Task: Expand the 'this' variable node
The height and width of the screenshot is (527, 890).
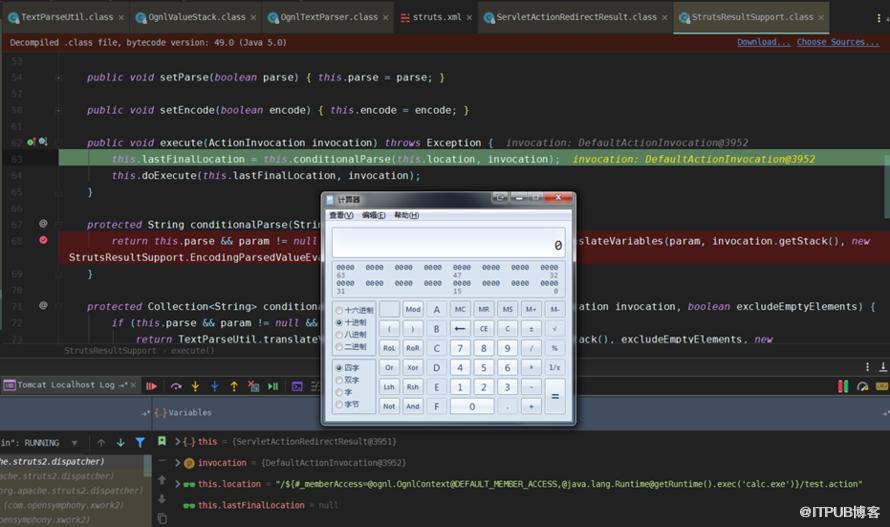Action: (x=178, y=441)
